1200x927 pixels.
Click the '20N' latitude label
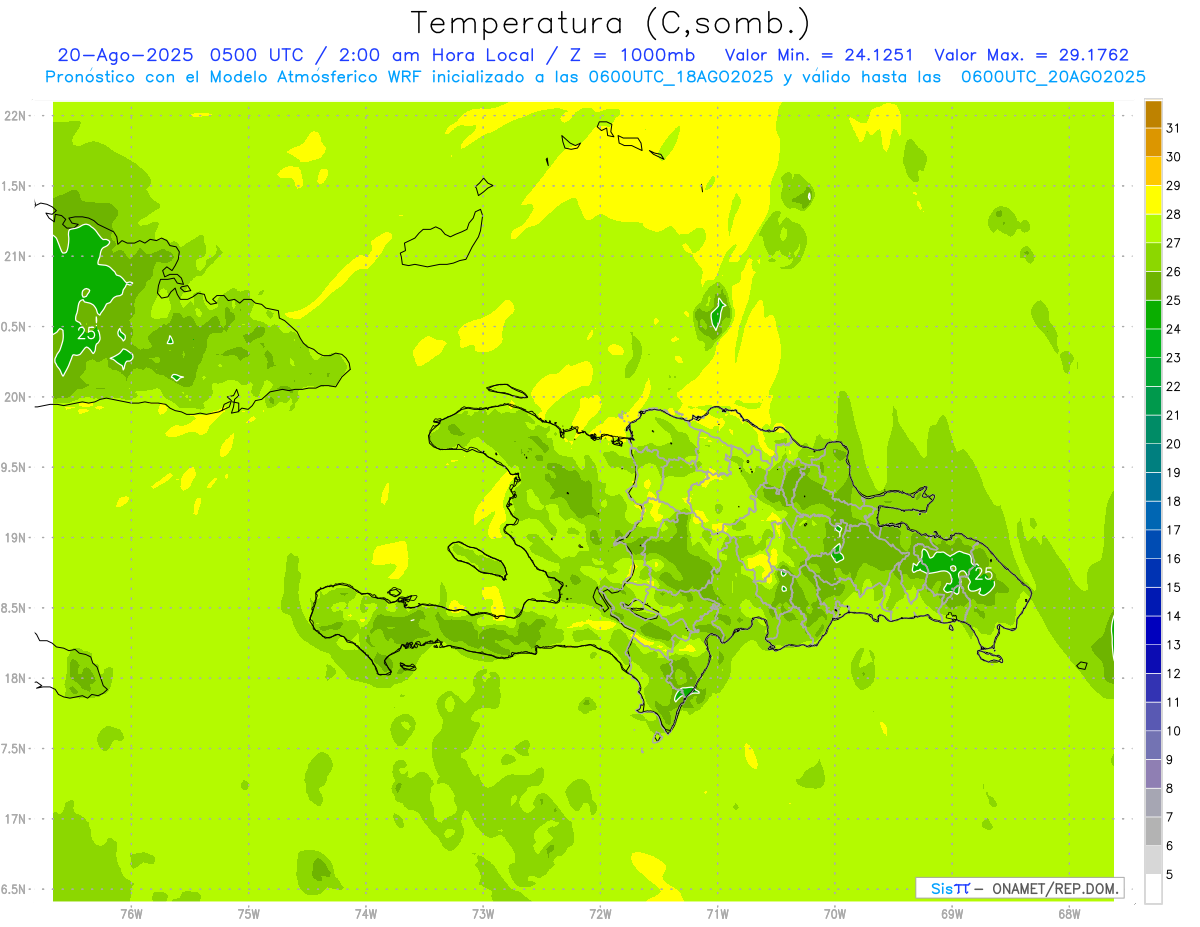14,397
